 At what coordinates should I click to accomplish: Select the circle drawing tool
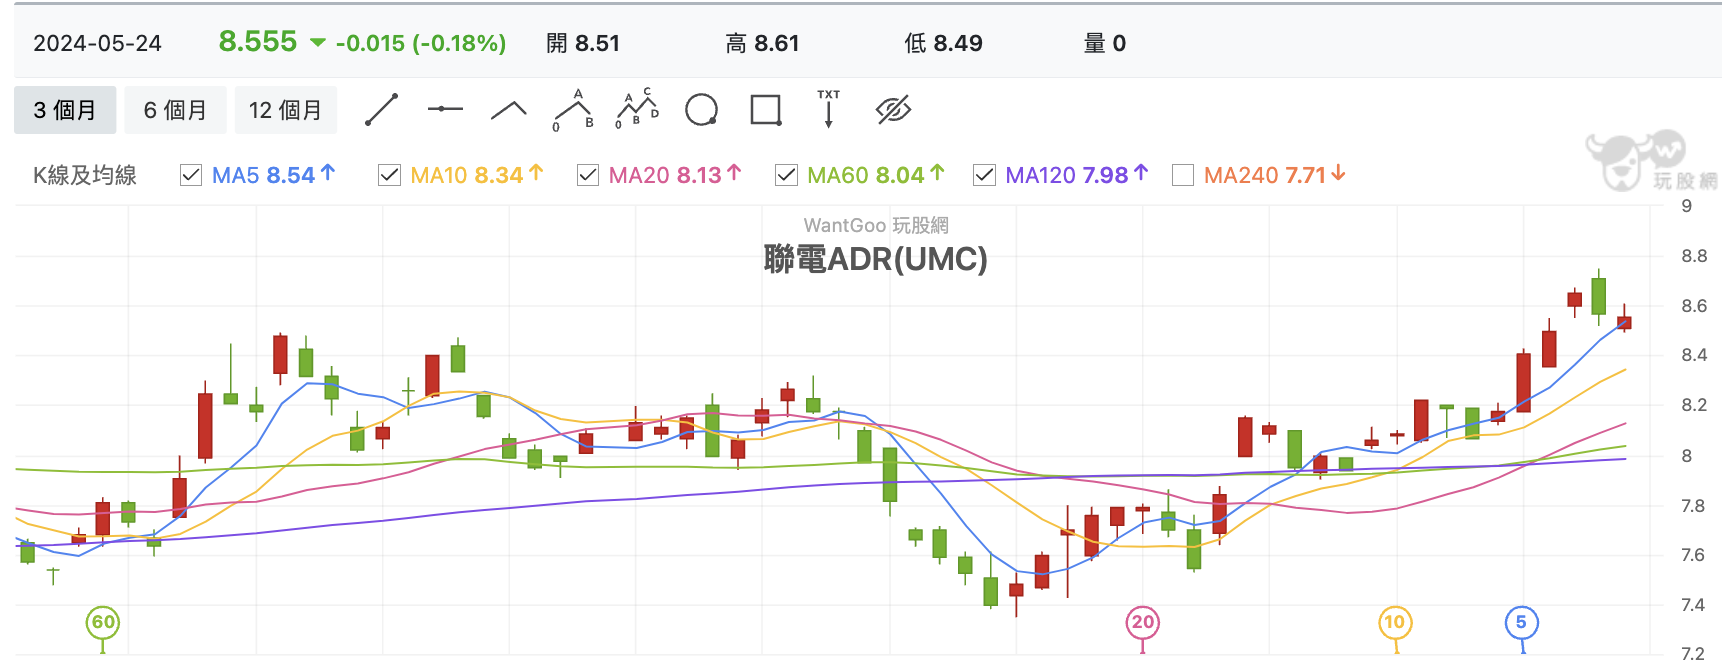pyautogui.click(x=701, y=110)
